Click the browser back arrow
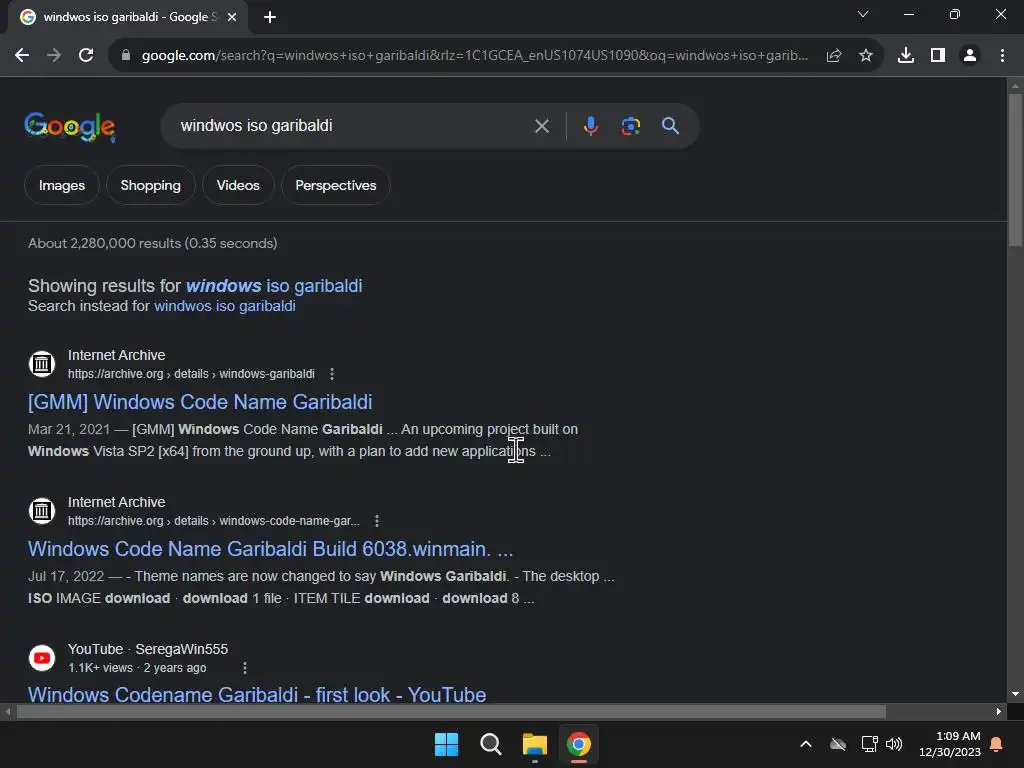Image resolution: width=1024 pixels, height=768 pixels. (x=22, y=56)
